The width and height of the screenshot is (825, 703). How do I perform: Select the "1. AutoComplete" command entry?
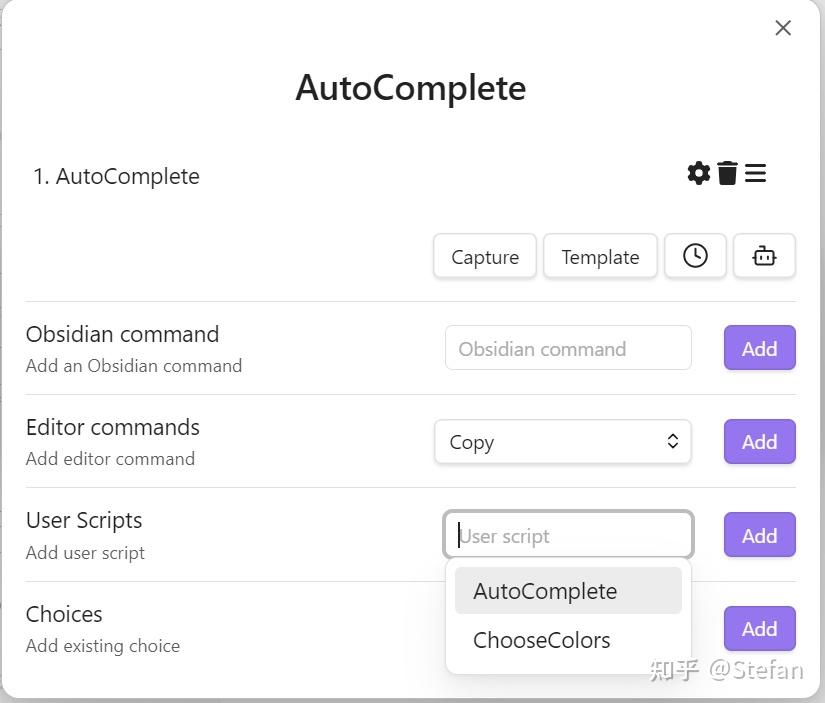click(116, 177)
